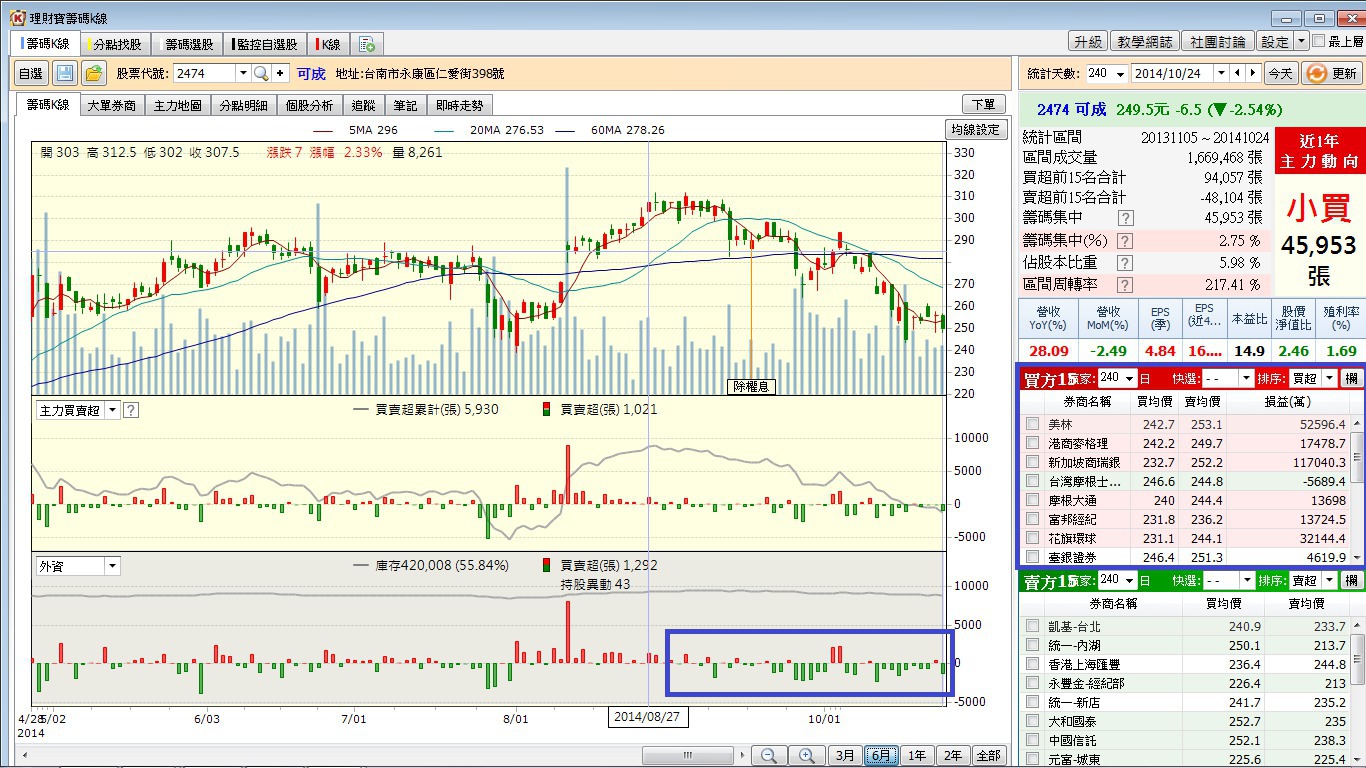1366x768 pixels.
Task: Click the chart horizontal scrollbar thumb
Action: (x=687, y=756)
